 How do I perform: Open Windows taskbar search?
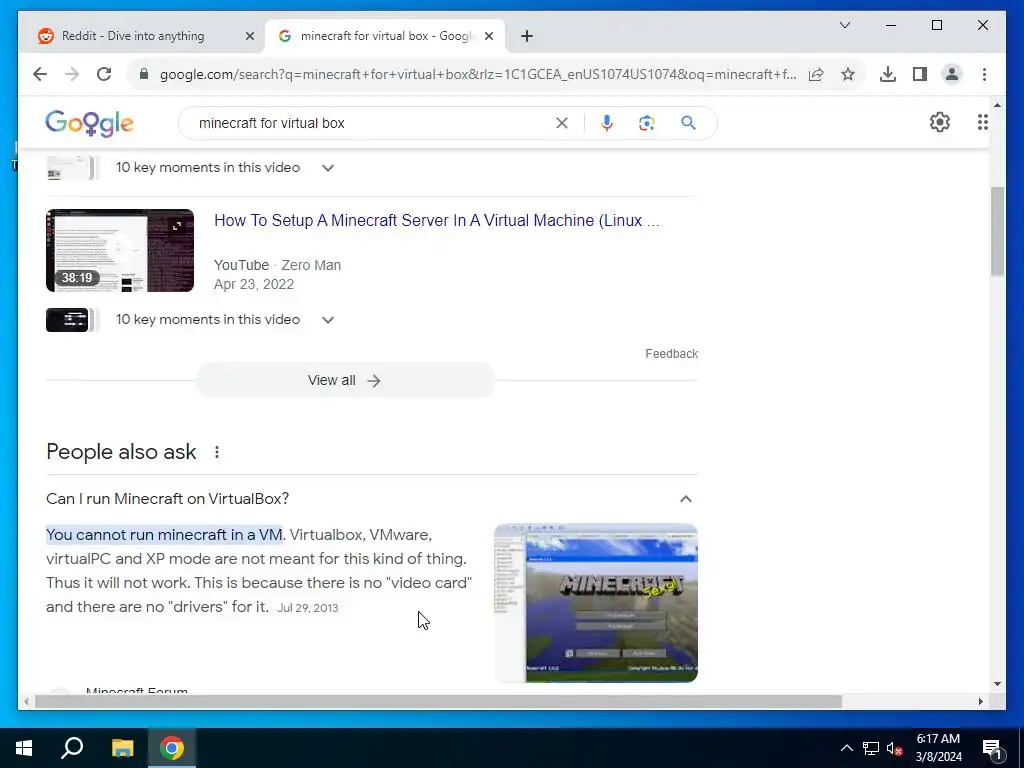click(x=72, y=748)
